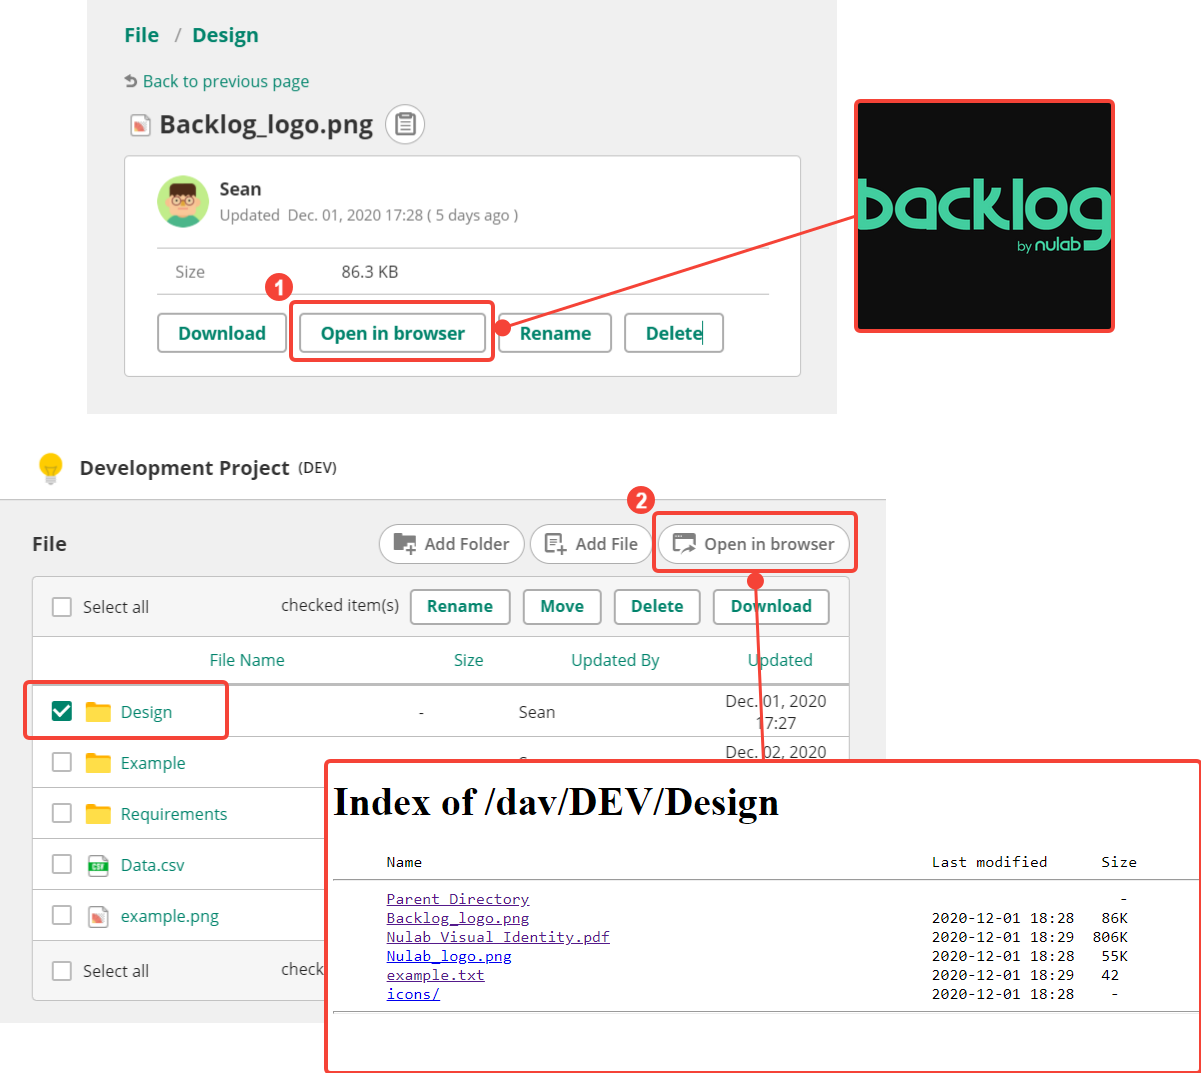Go to File in the breadcrumb

[142, 35]
